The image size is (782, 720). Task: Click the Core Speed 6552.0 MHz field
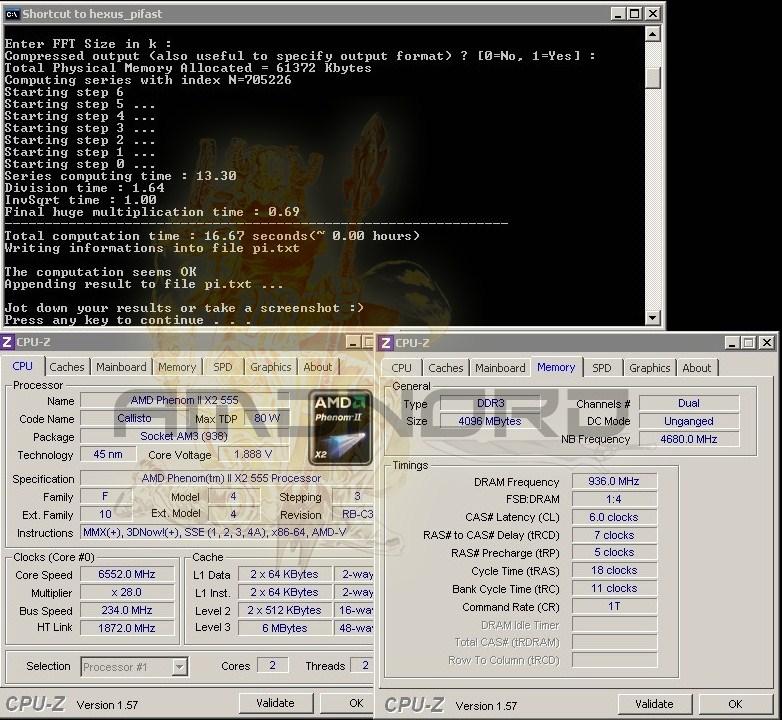127,574
